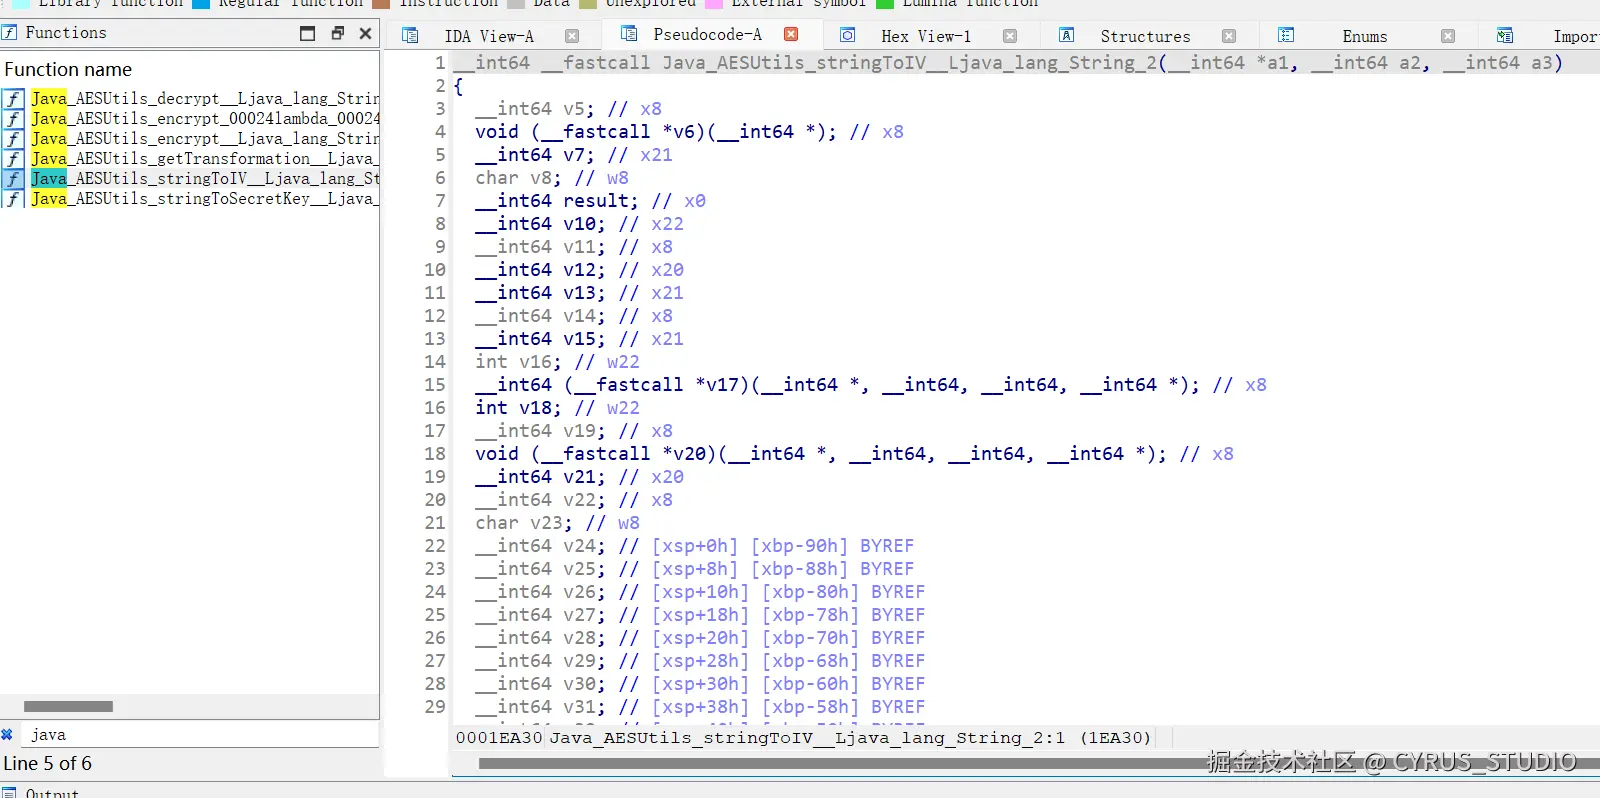Click Functions panel title icon

click(x=10, y=33)
